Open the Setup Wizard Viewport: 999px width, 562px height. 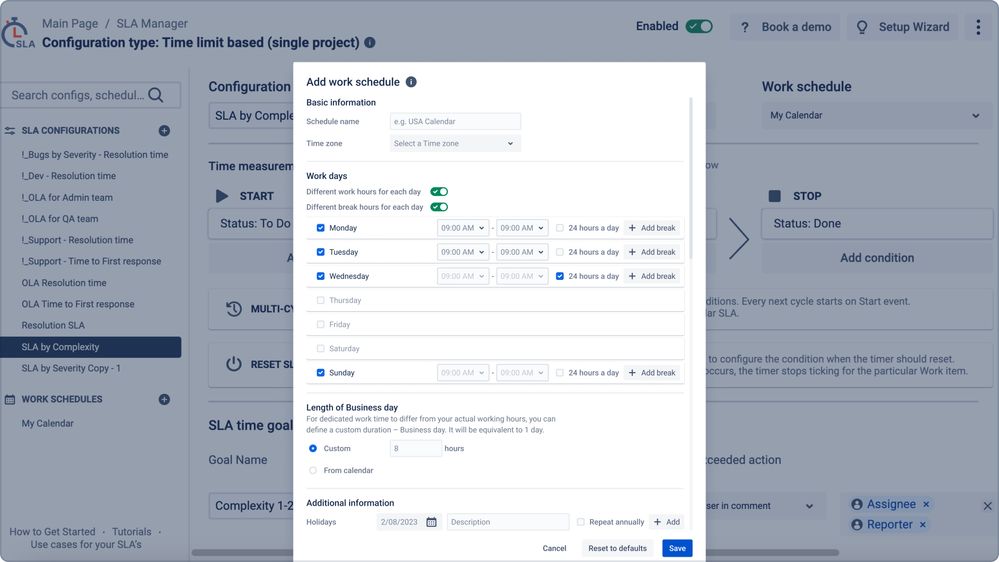pyautogui.click(x=903, y=27)
